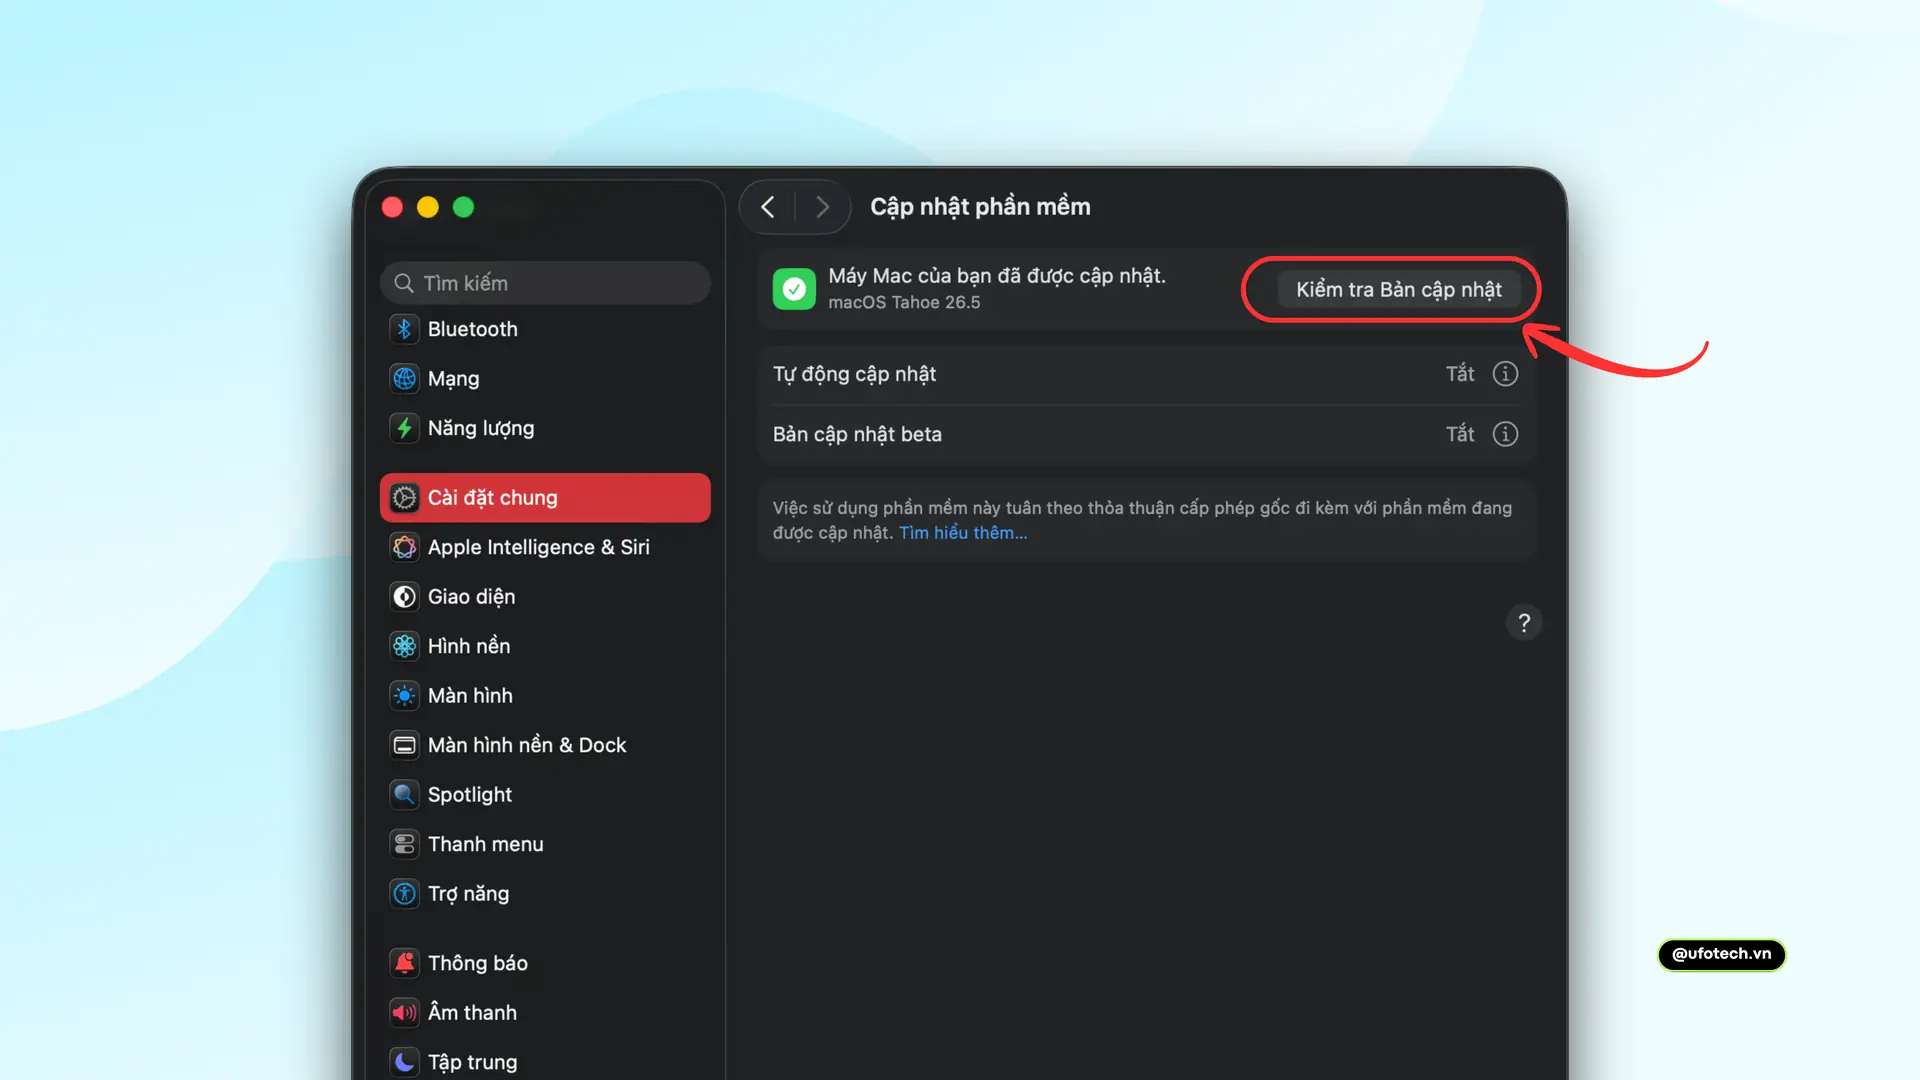The height and width of the screenshot is (1080, 1920).
Task: Open Âm thanh settings pane
Action: (x=545, y=1013)
